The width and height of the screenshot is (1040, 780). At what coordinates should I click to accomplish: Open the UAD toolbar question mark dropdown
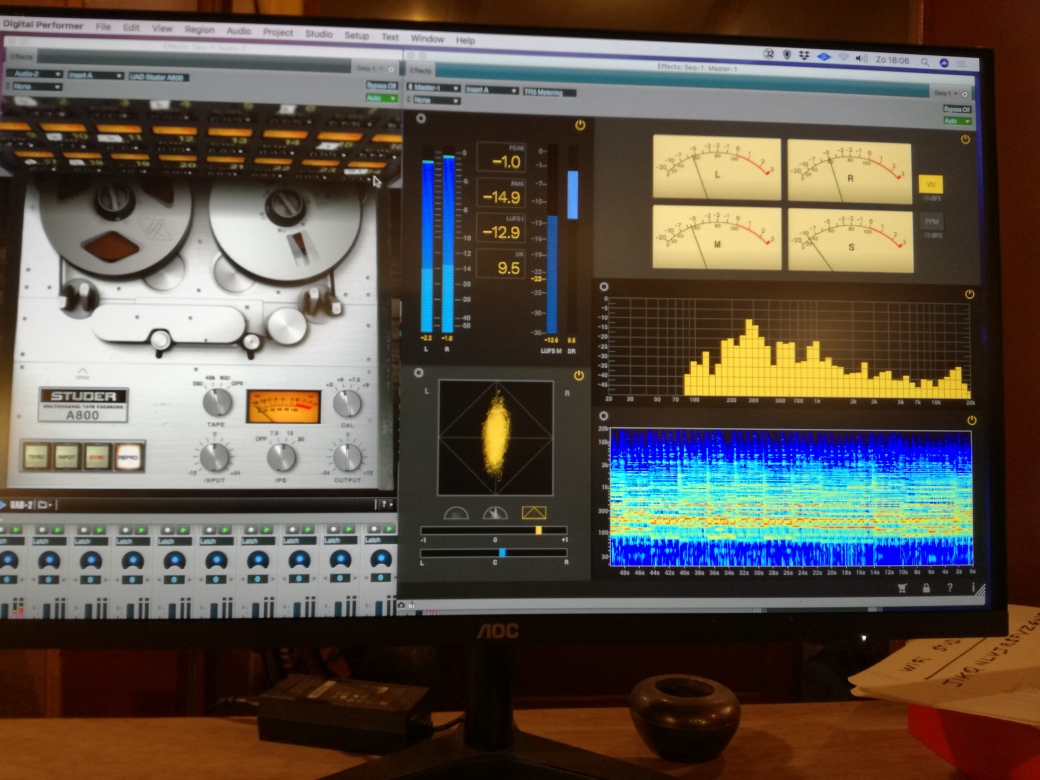point(387,505)
